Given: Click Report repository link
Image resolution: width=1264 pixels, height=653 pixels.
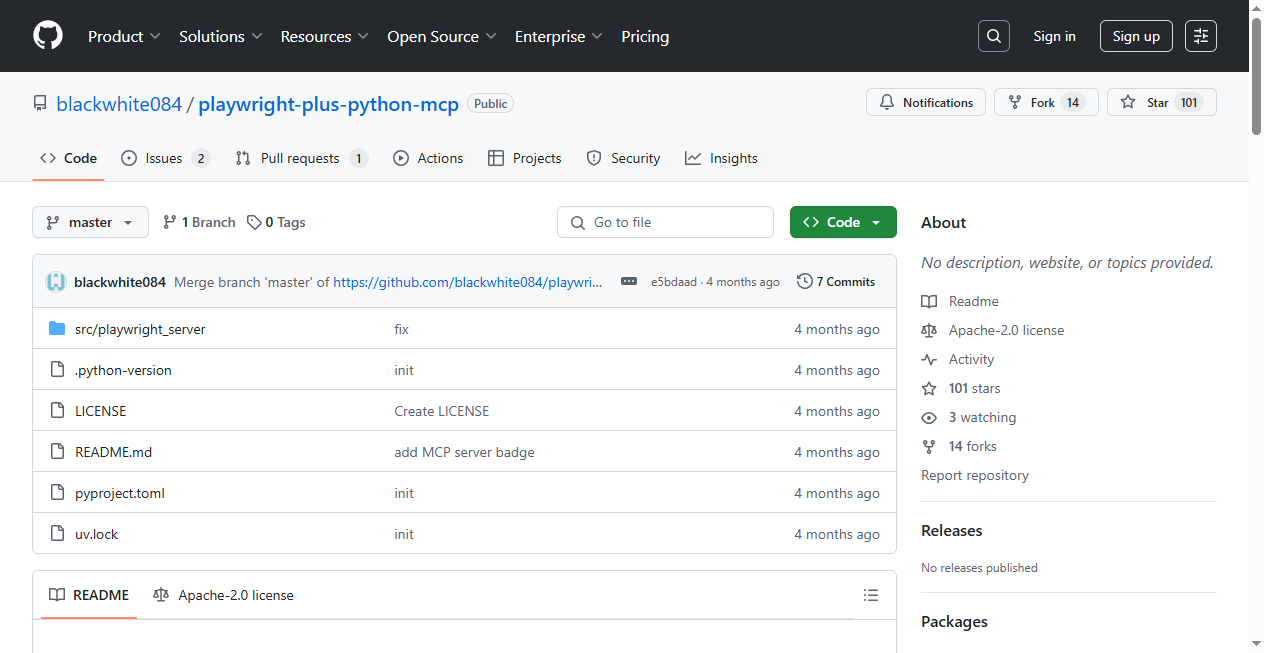Looking at the screenshot, I should [x=975, y=475].
